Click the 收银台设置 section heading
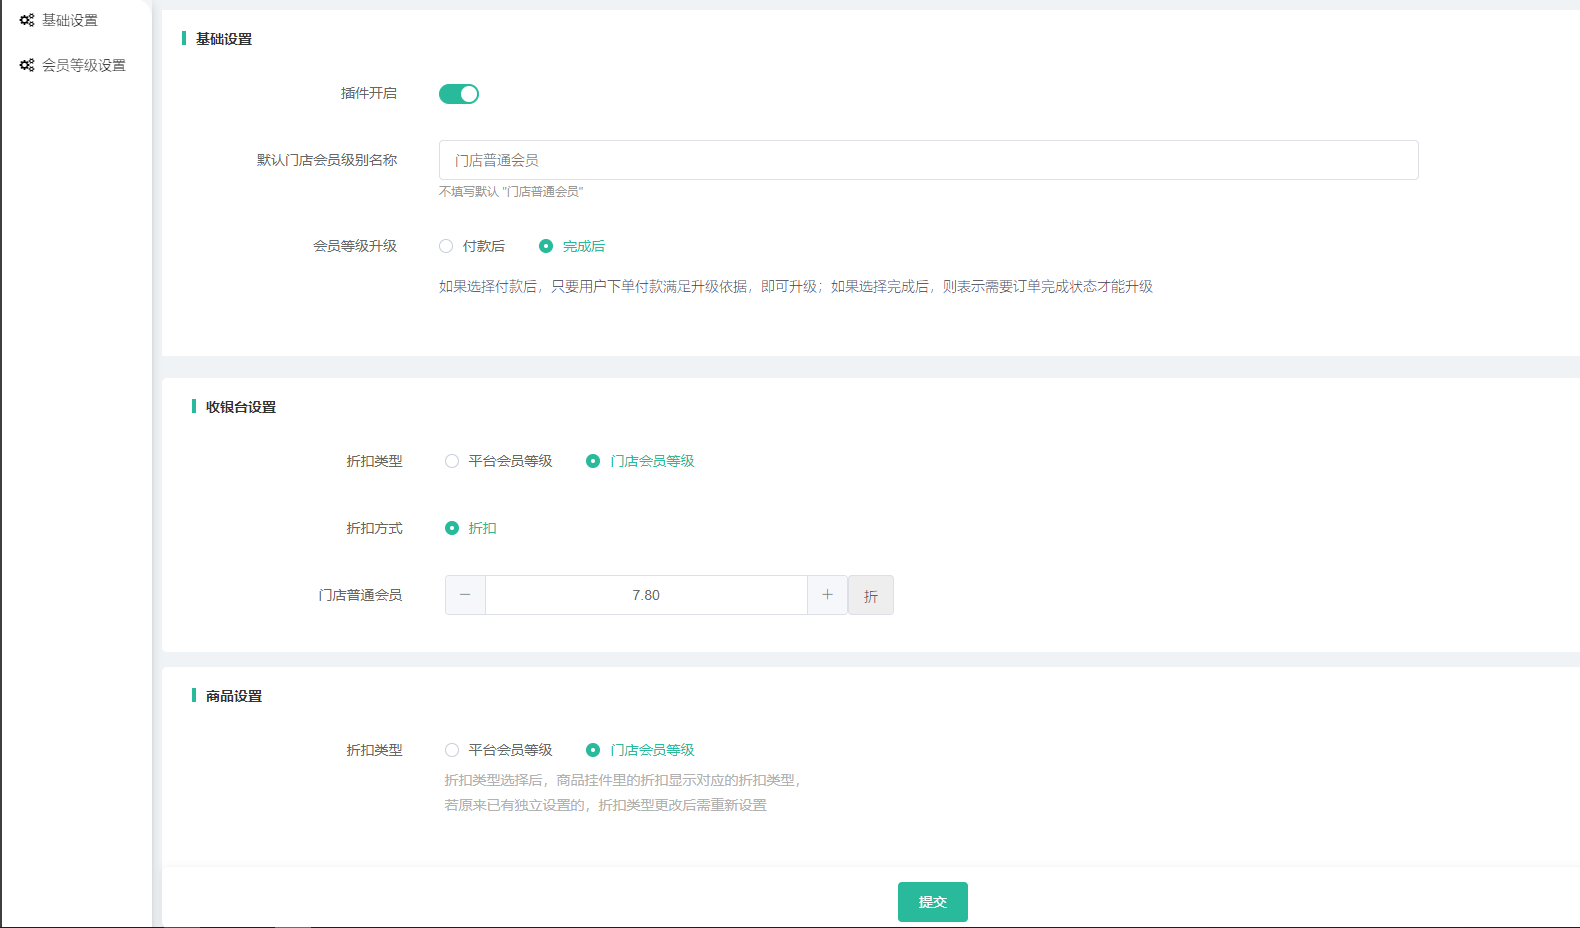The height and width of the screenshot is (928, 1580). (x=241, y=407)
